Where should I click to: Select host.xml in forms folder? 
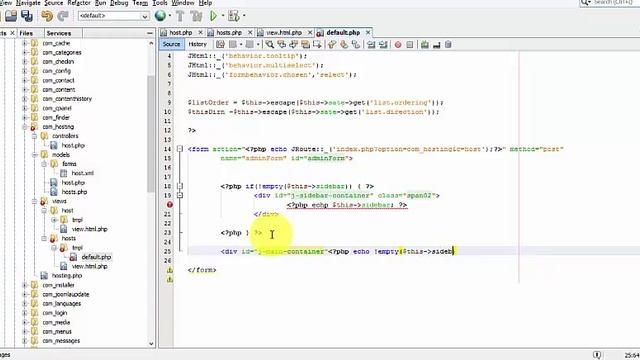[82, 173]
